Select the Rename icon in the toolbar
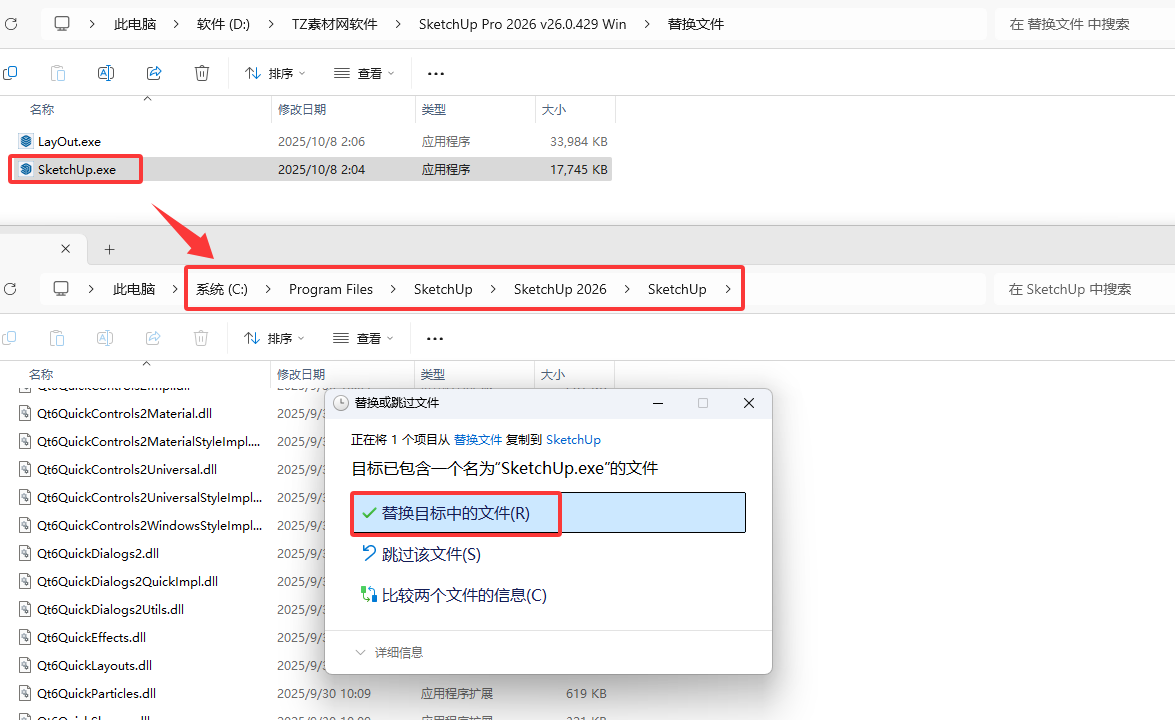Viewport: 1175px width, 720px height. tap(104, 72)
